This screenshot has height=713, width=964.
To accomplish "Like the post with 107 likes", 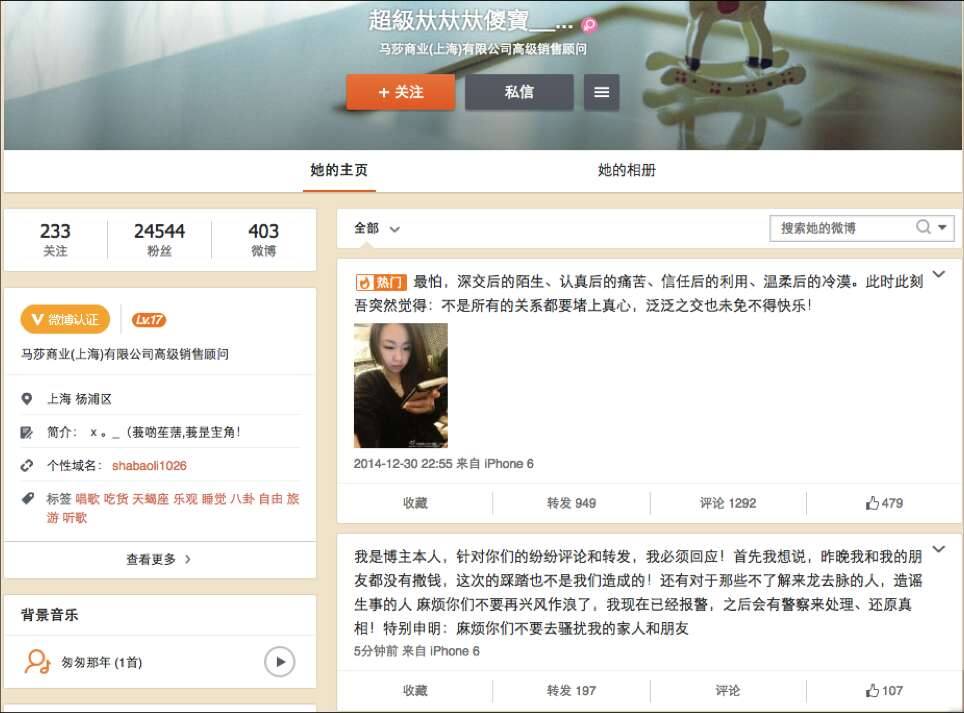I will [884, 691].
